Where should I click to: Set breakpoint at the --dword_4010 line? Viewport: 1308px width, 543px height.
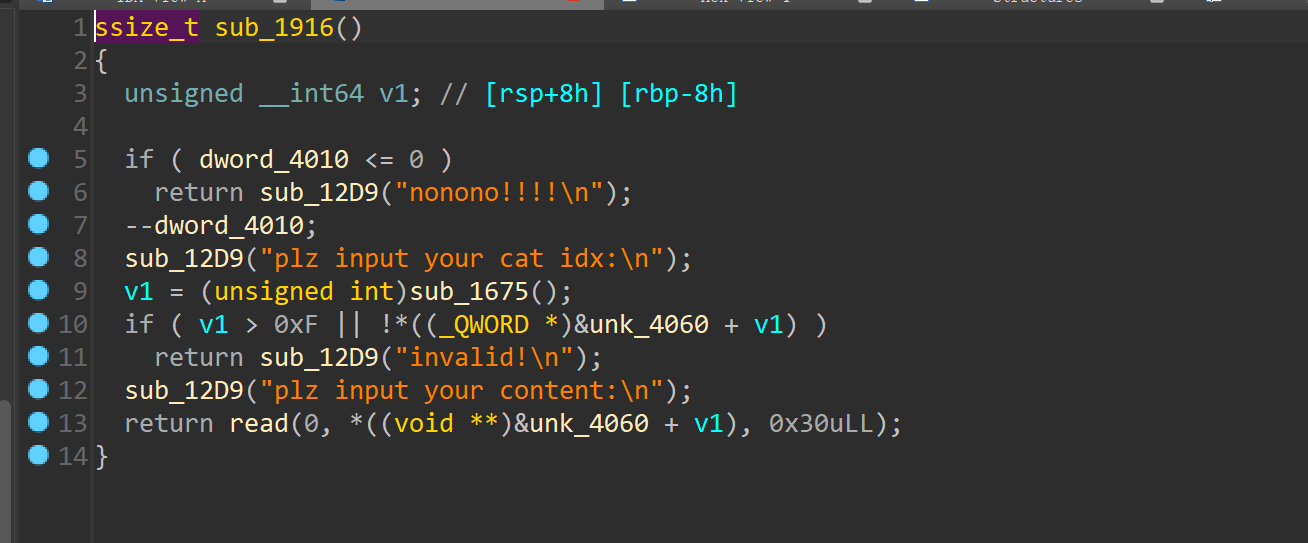pyautogui.click(x=39, y=224)
